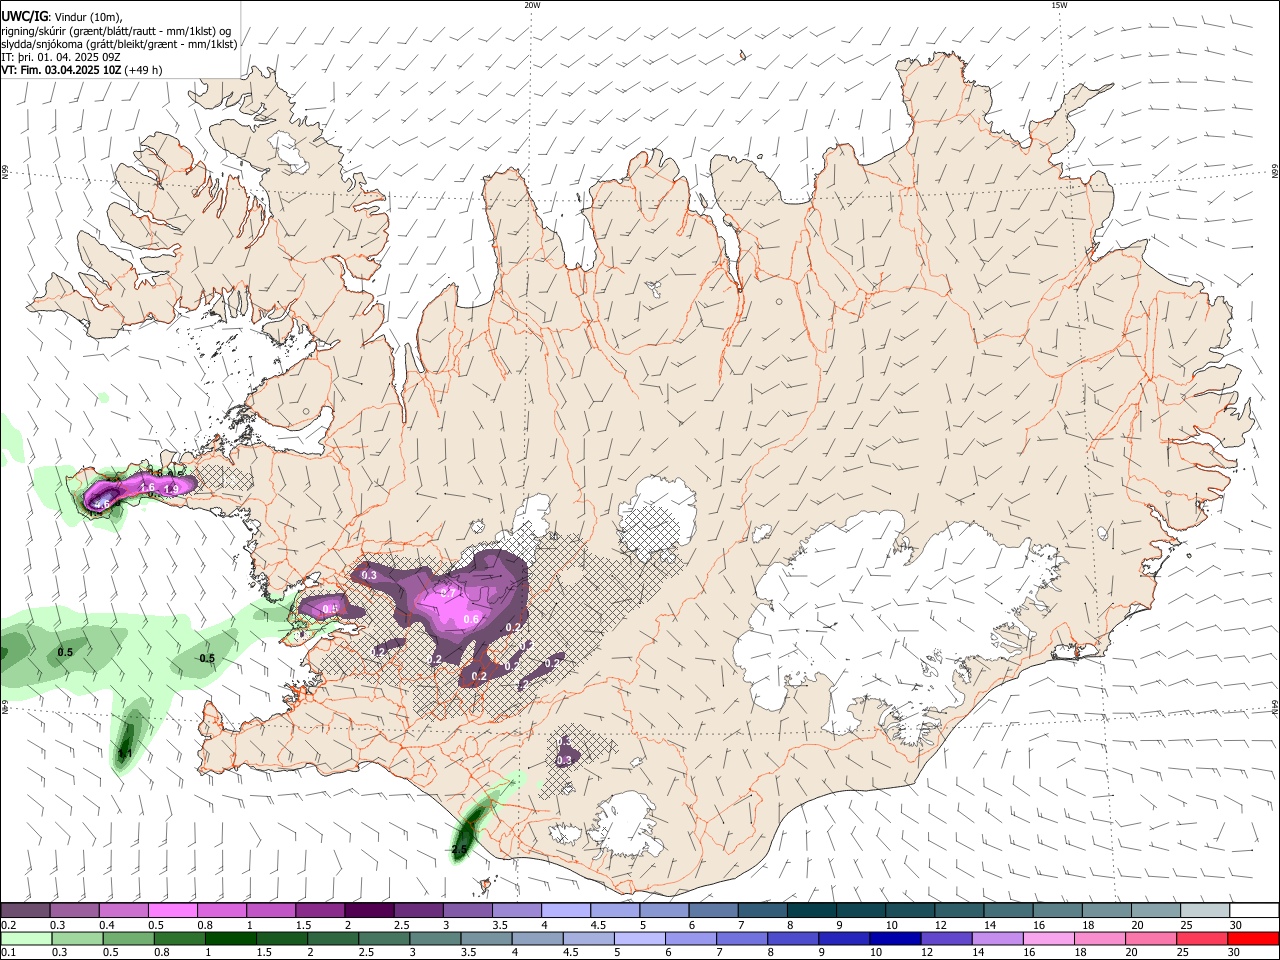Click the '1.9' snowfall value on Snæfellsnes
Screen dimensions: 1280x960
pyautogui.click(x=171, y=489)
